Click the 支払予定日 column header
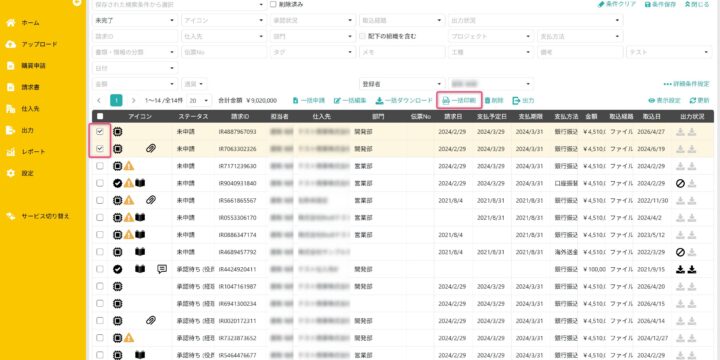The width and height of the screenshot is (720, 360). click(x=492, y=117)
